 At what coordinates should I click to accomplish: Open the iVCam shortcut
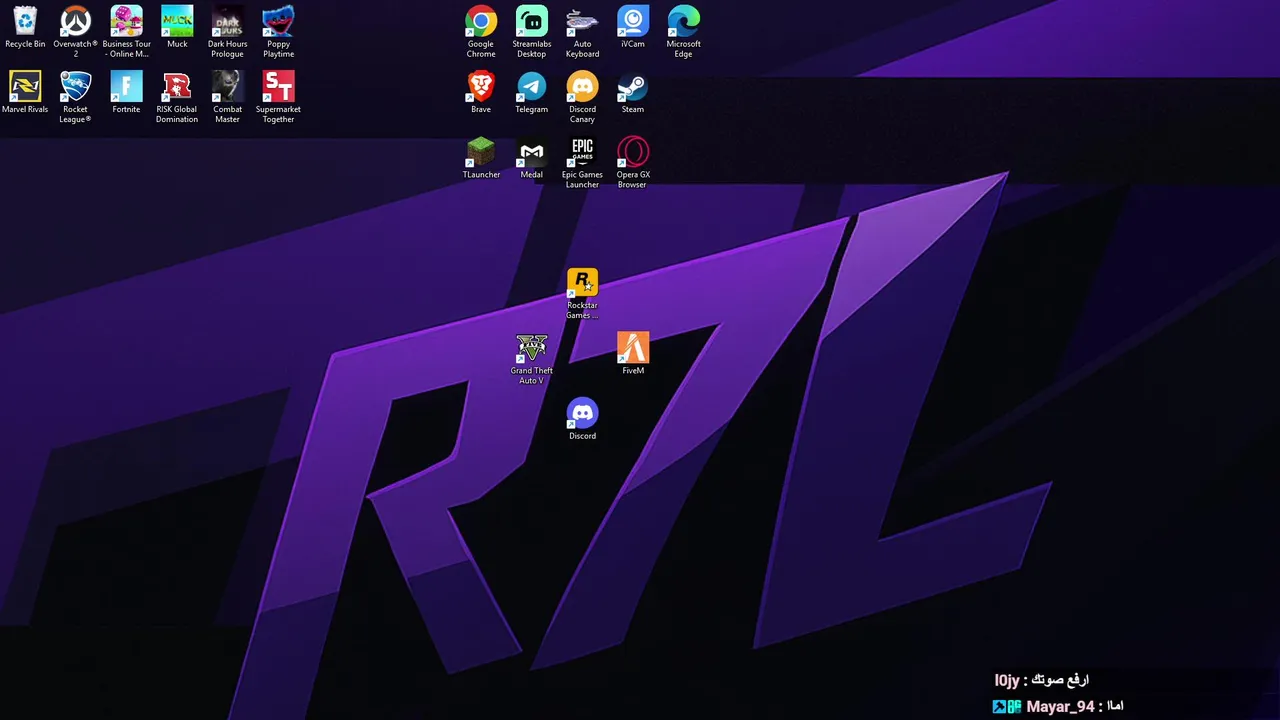pos(633,28)
